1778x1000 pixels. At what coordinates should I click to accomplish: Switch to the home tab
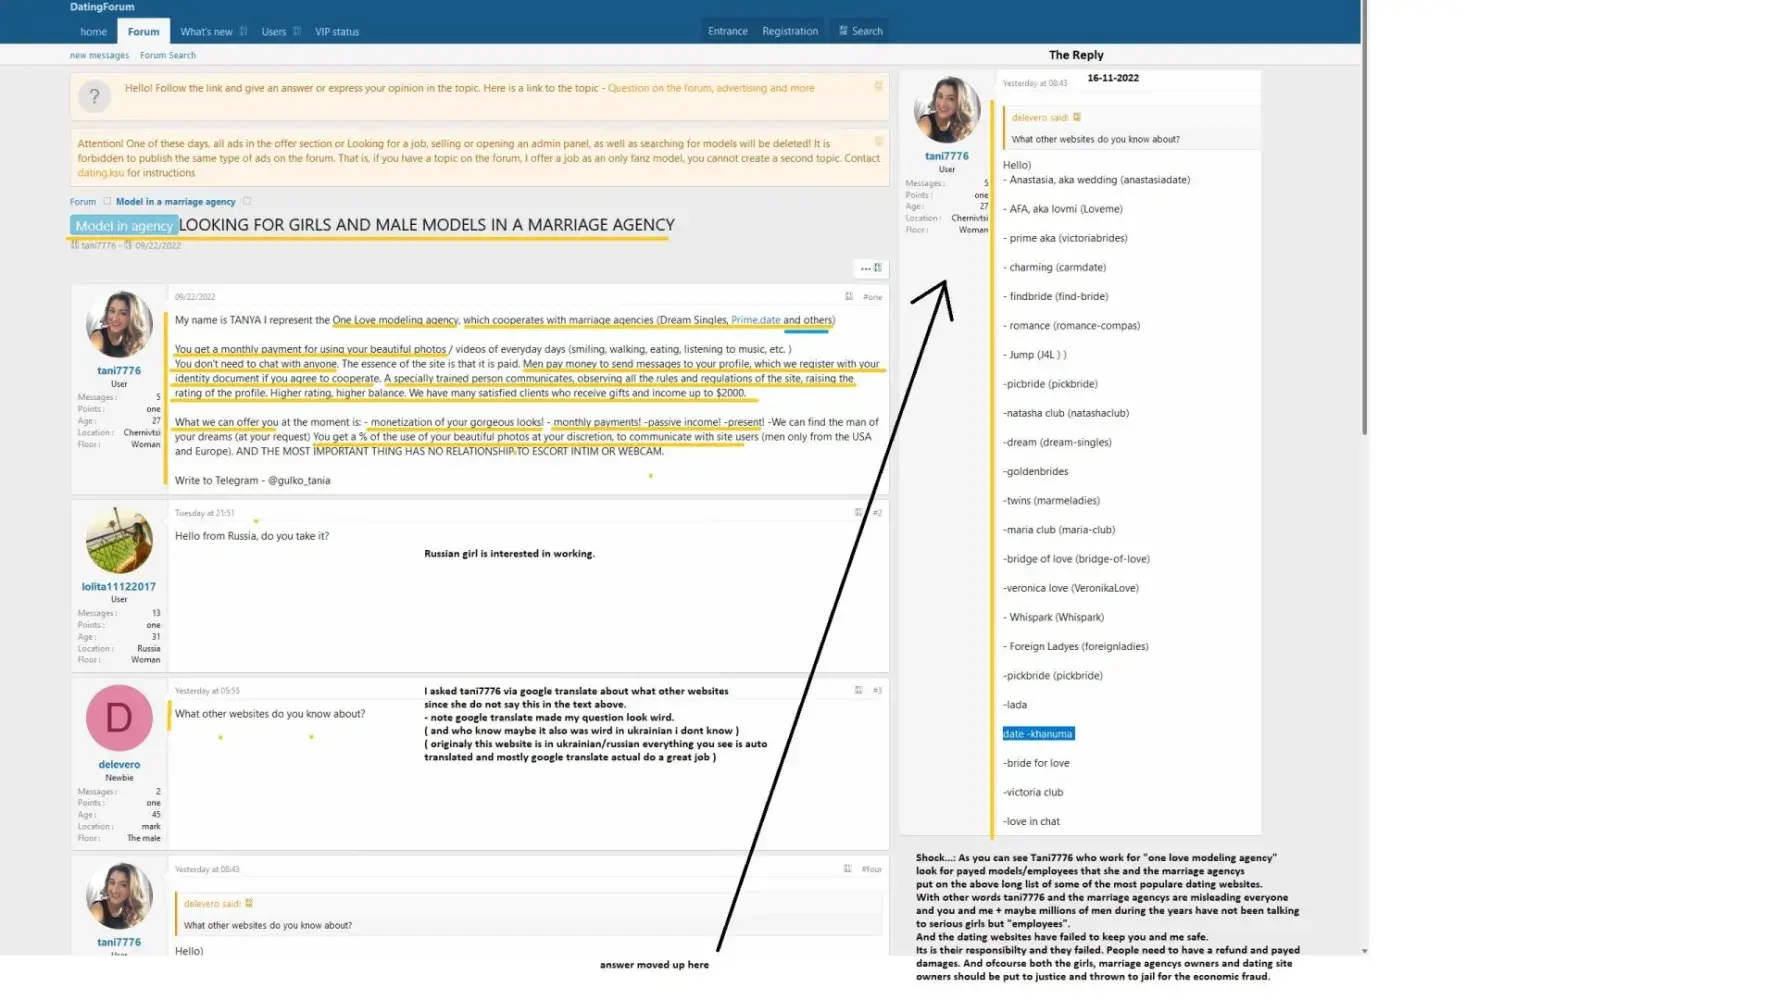tap(93, 32)
